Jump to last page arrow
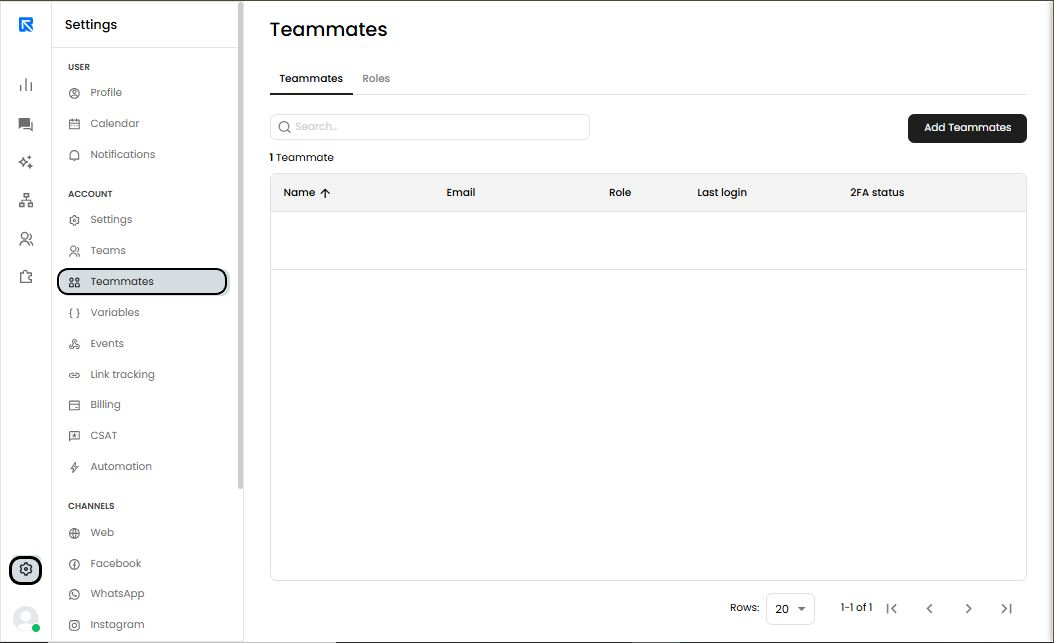 click(x=1006, y=609)
